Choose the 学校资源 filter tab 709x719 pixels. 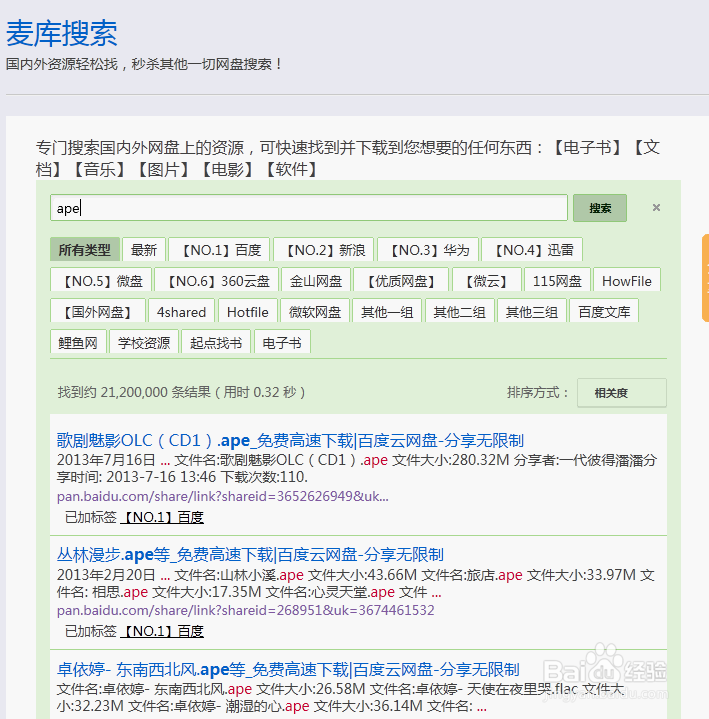click(144, 342)
